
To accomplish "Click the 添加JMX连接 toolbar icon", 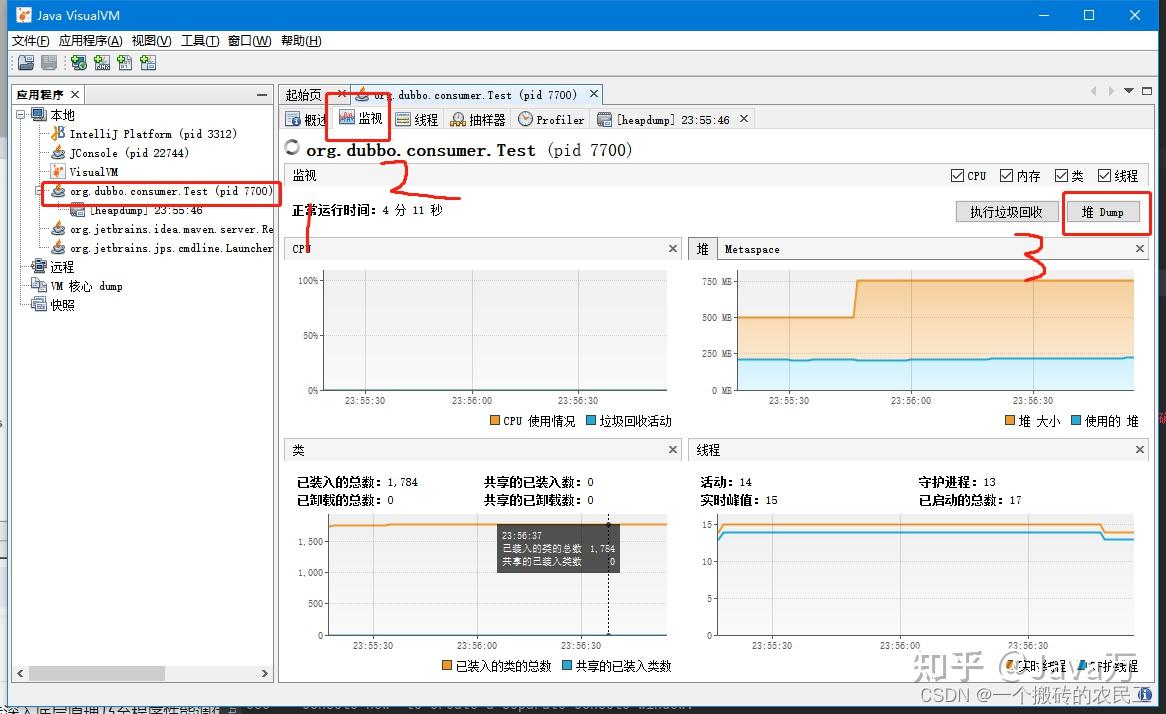I will (x=101, y=63).
